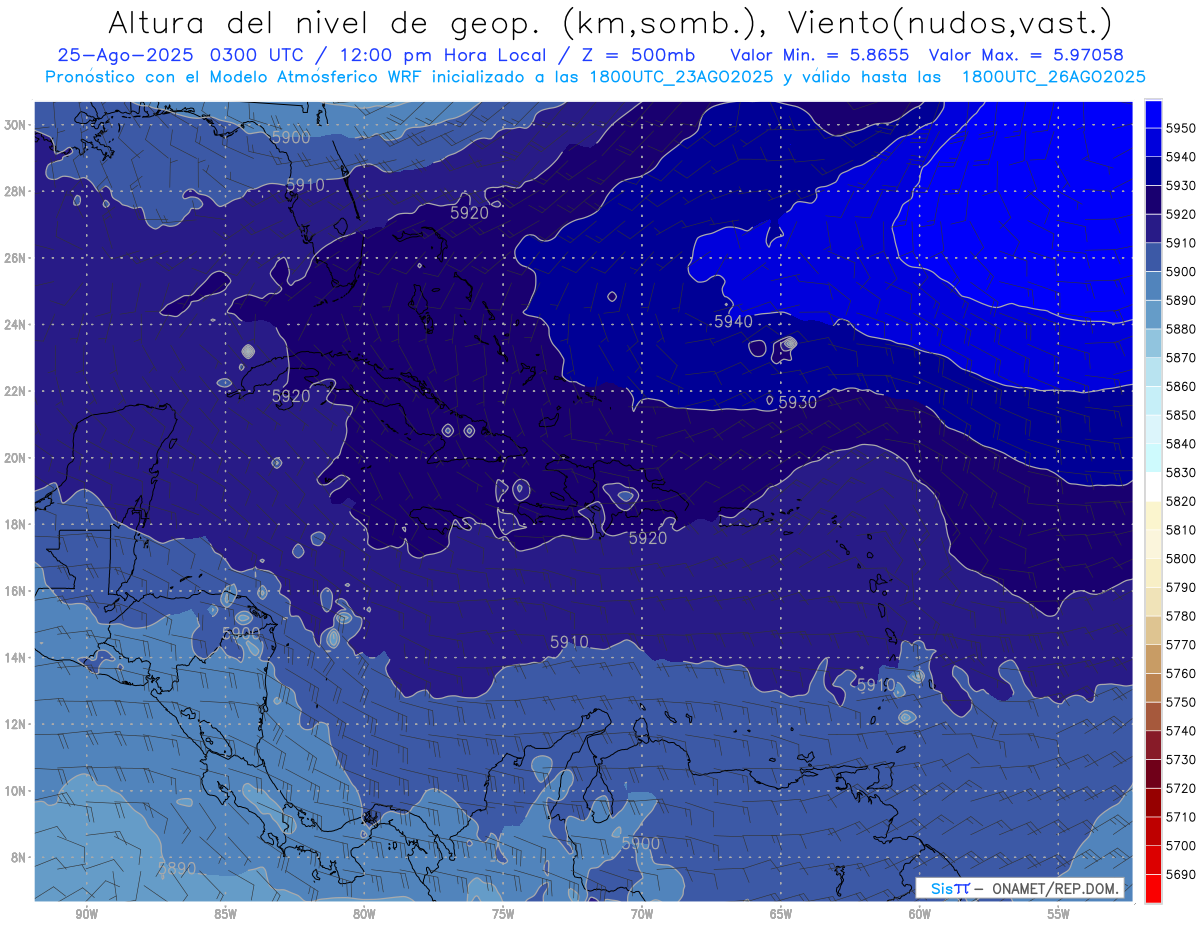This screenshot has width=1200, height=927.
Task: Click the 5950 value in the legend
Action: coord(1181,128)
